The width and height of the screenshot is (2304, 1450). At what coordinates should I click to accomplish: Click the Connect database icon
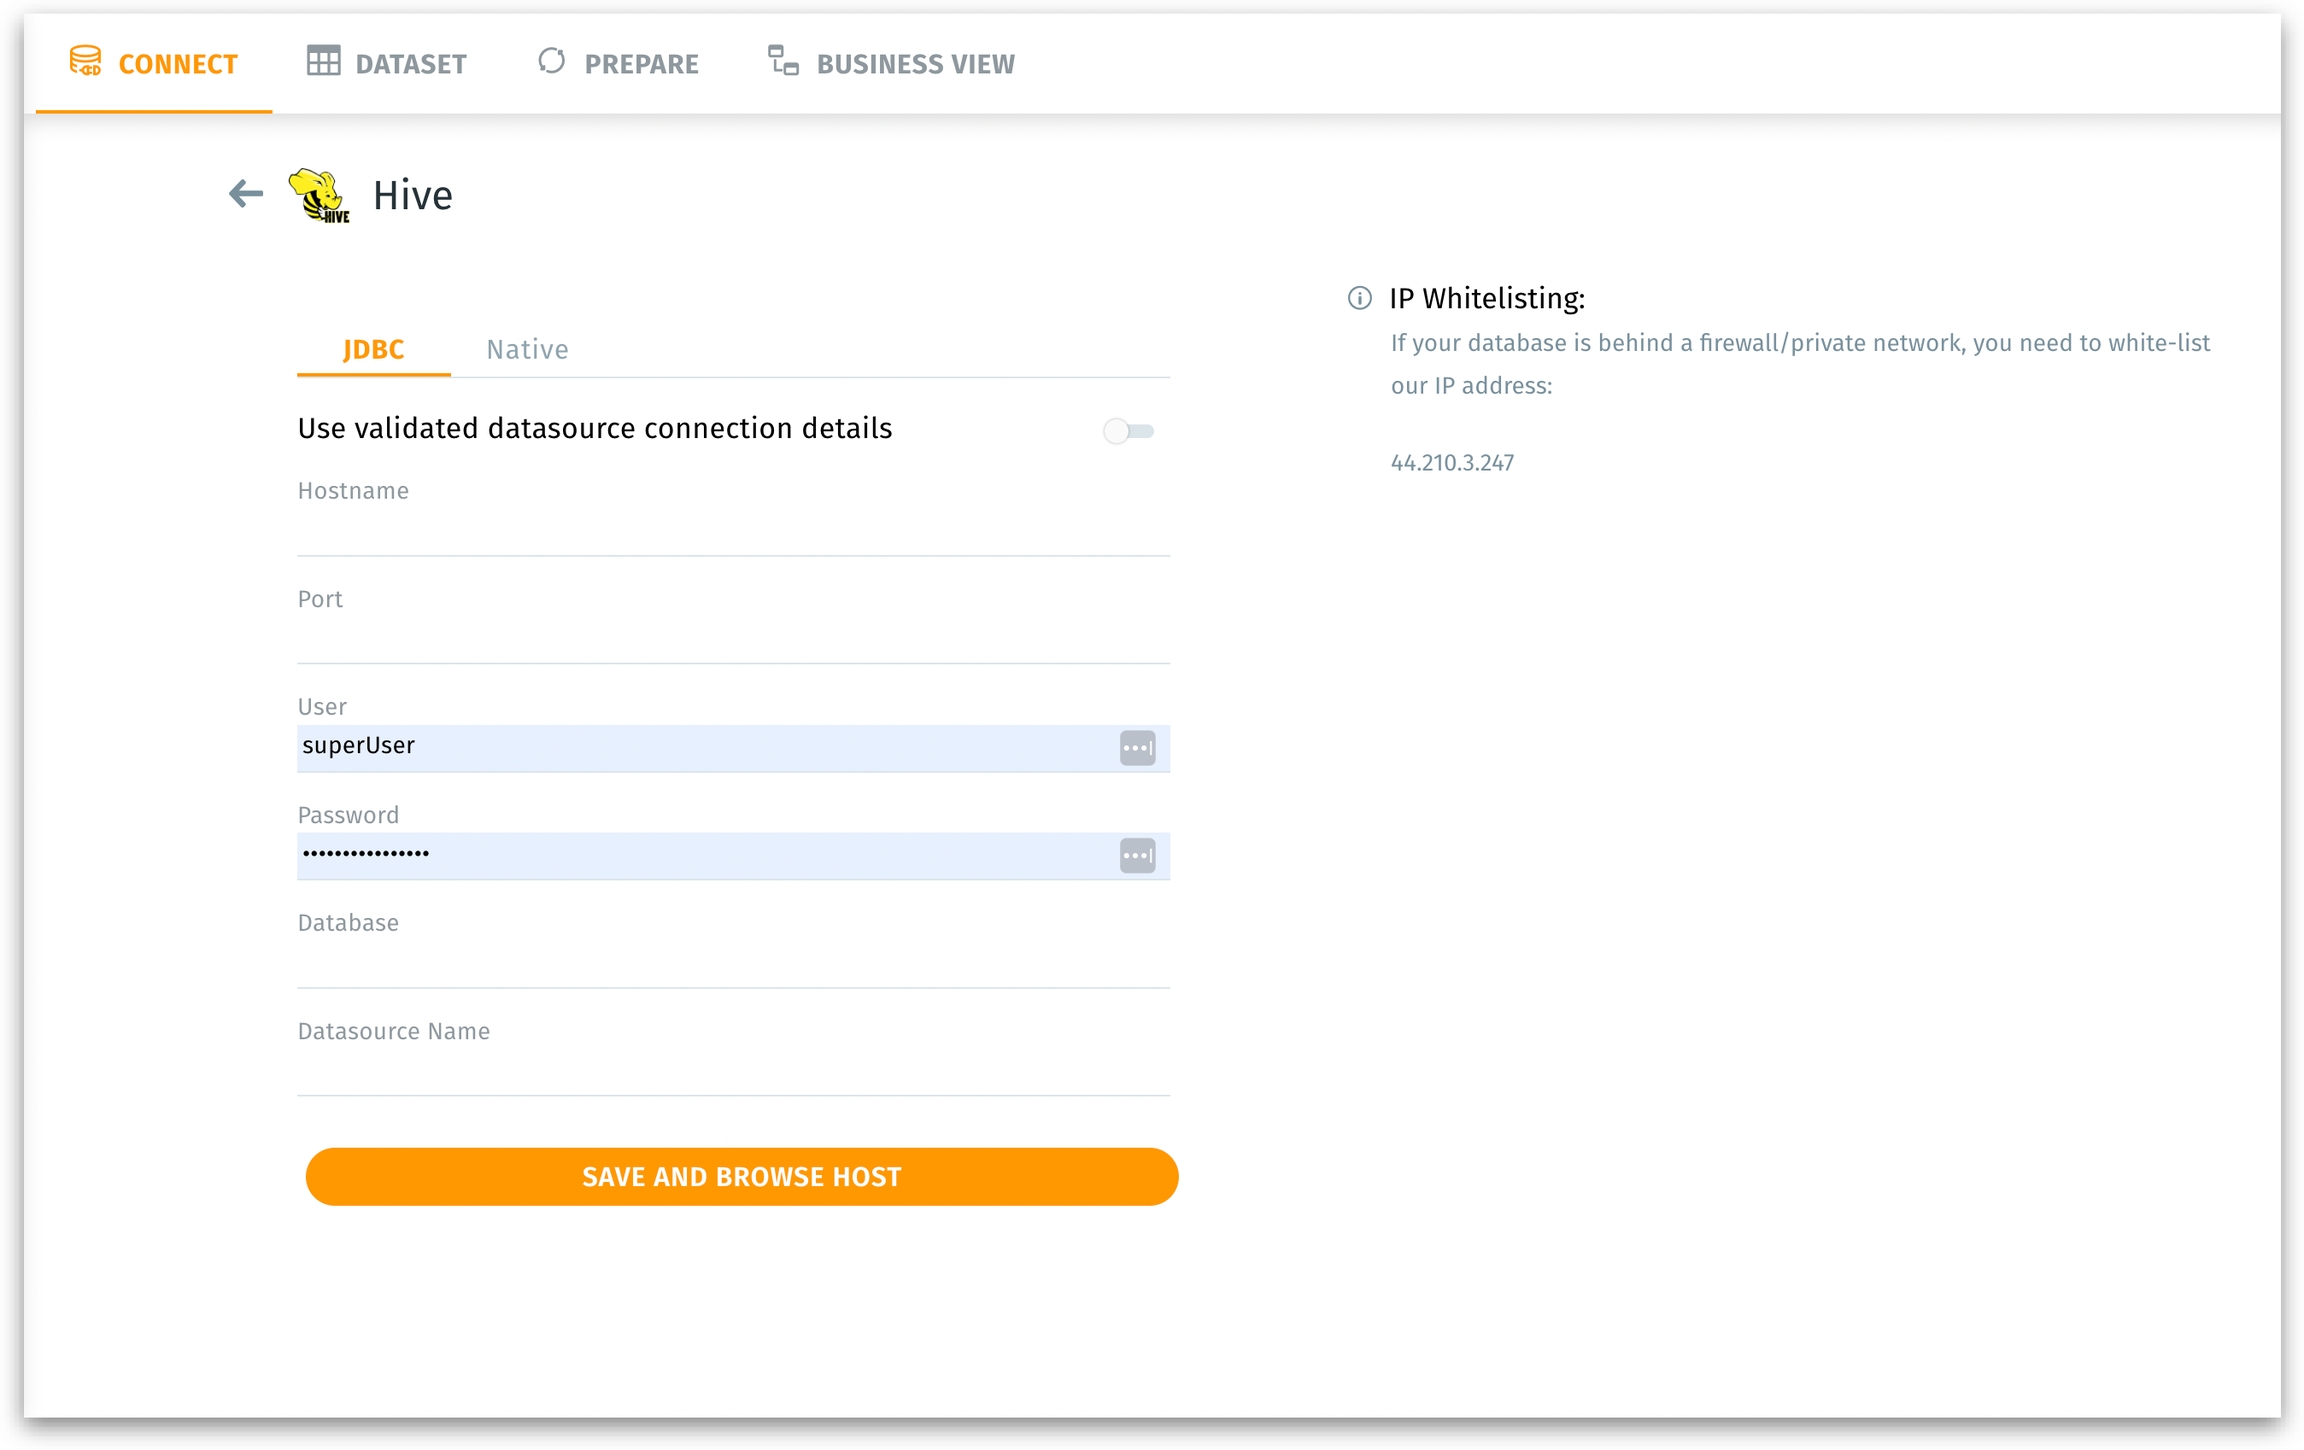(85, 62)
